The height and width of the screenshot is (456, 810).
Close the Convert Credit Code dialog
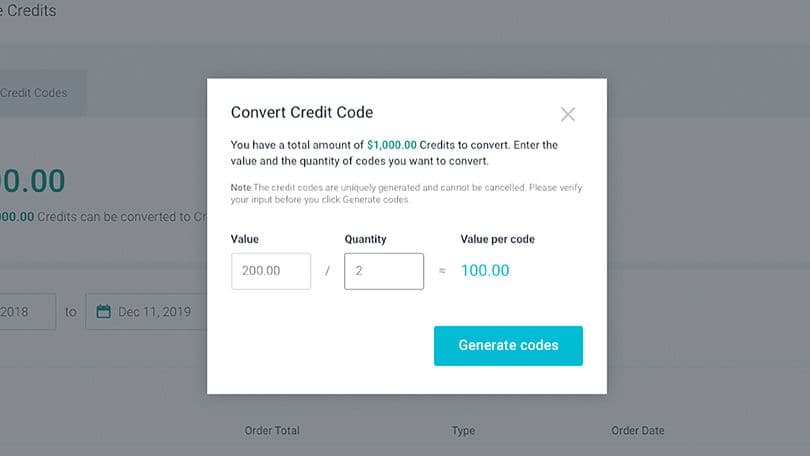[x=568, y=114]
